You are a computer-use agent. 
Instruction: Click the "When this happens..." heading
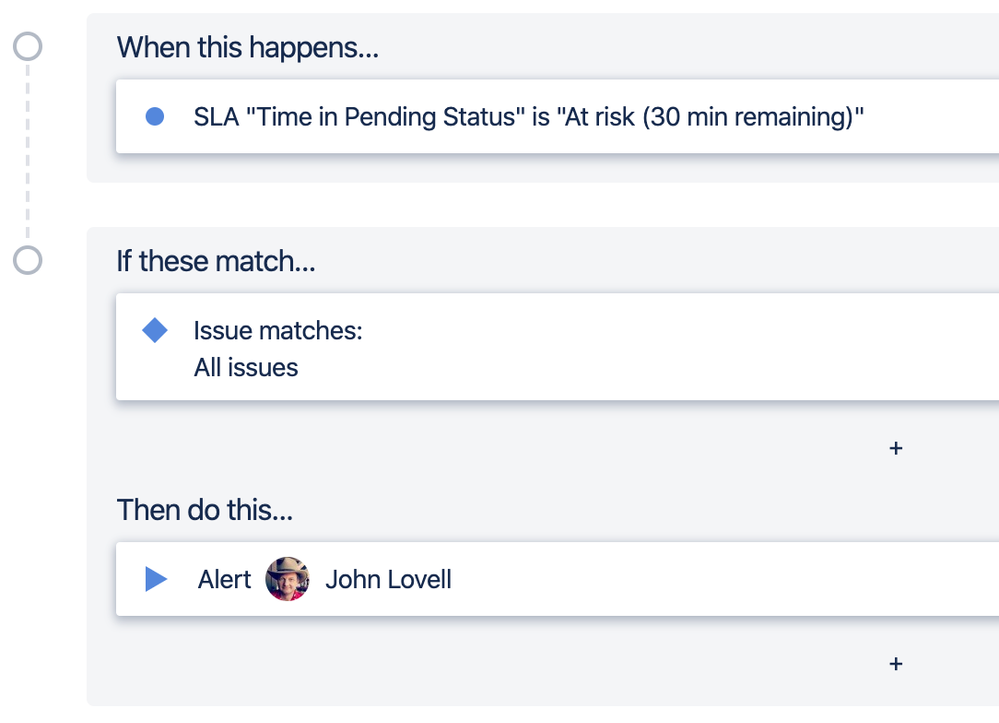point(247,47)
